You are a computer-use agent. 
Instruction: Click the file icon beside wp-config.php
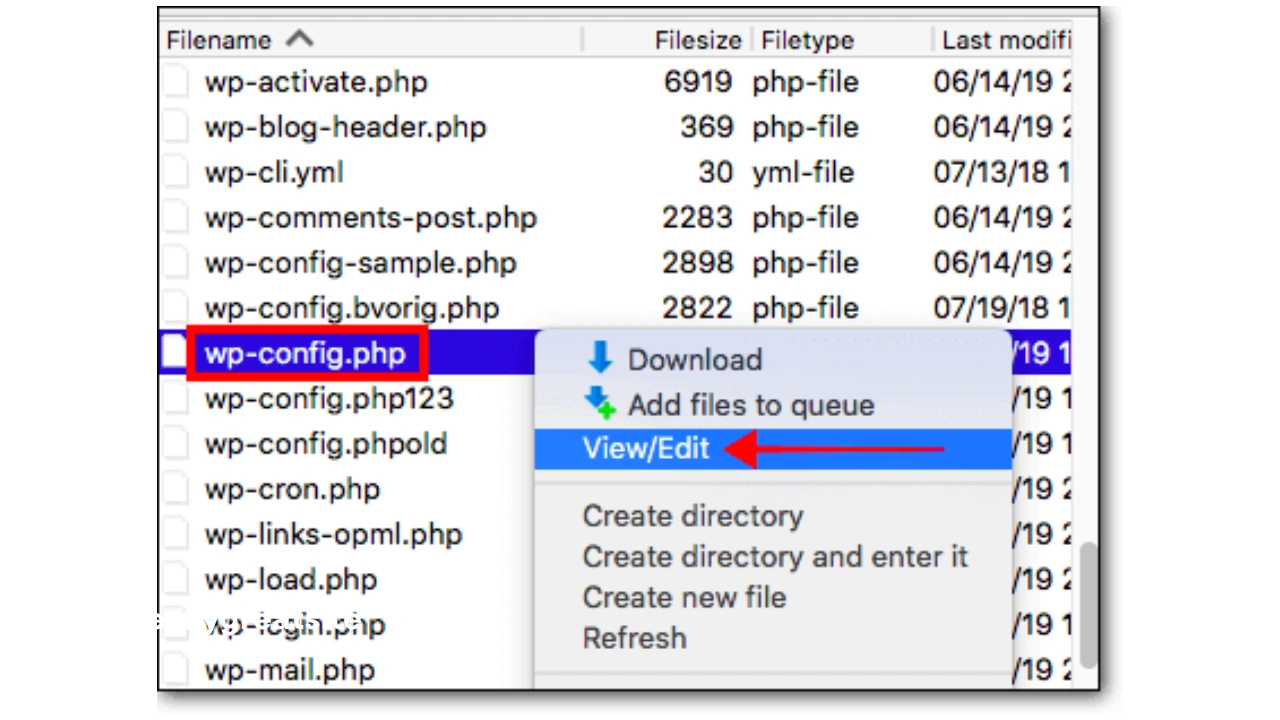(175, 352)
